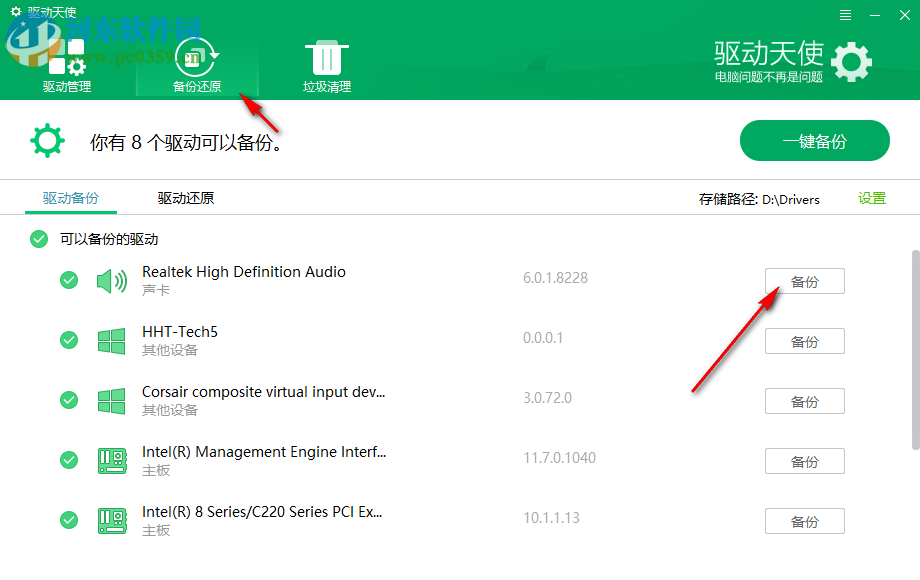
Task: Click the 备份 button for Realtek audio driver
Action: 804,281
